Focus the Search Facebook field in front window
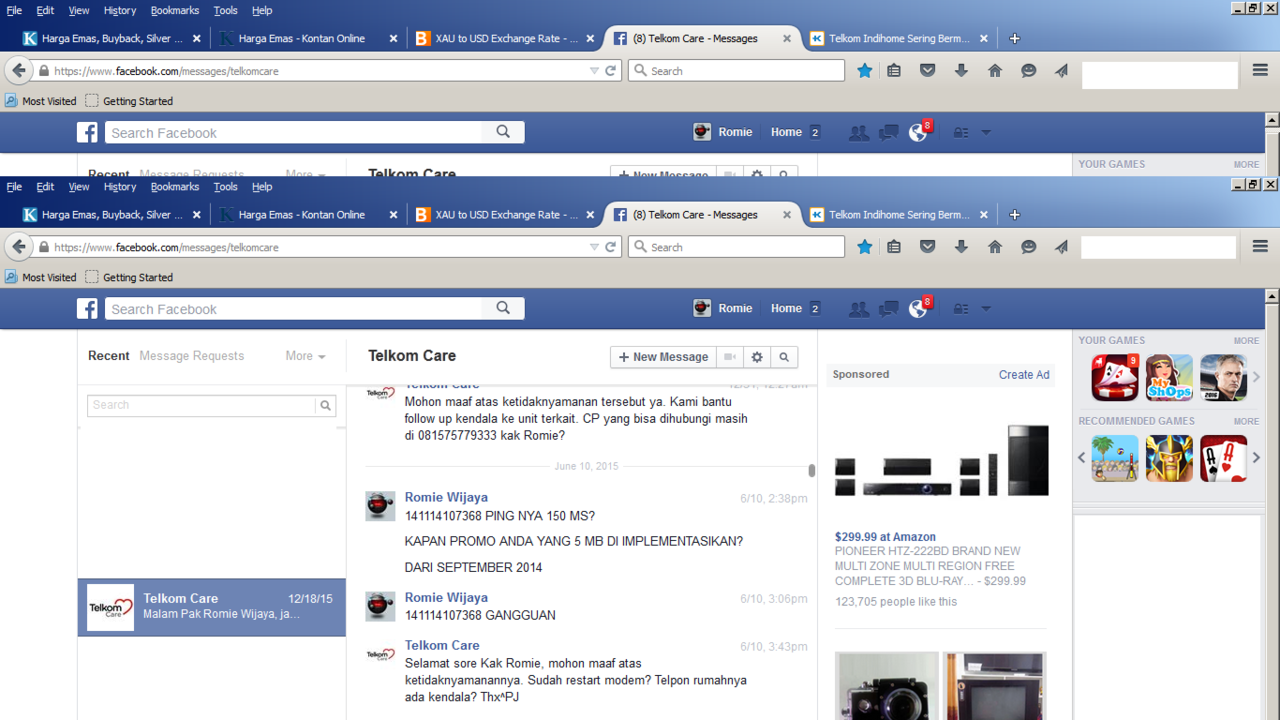Image resolution: width=1280 pixels, height=720 pixels. pyautogui.click(x=294, y=309)
